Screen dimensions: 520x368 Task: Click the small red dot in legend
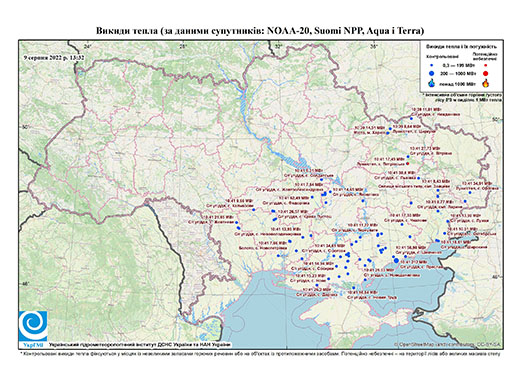tap(486, 65)
